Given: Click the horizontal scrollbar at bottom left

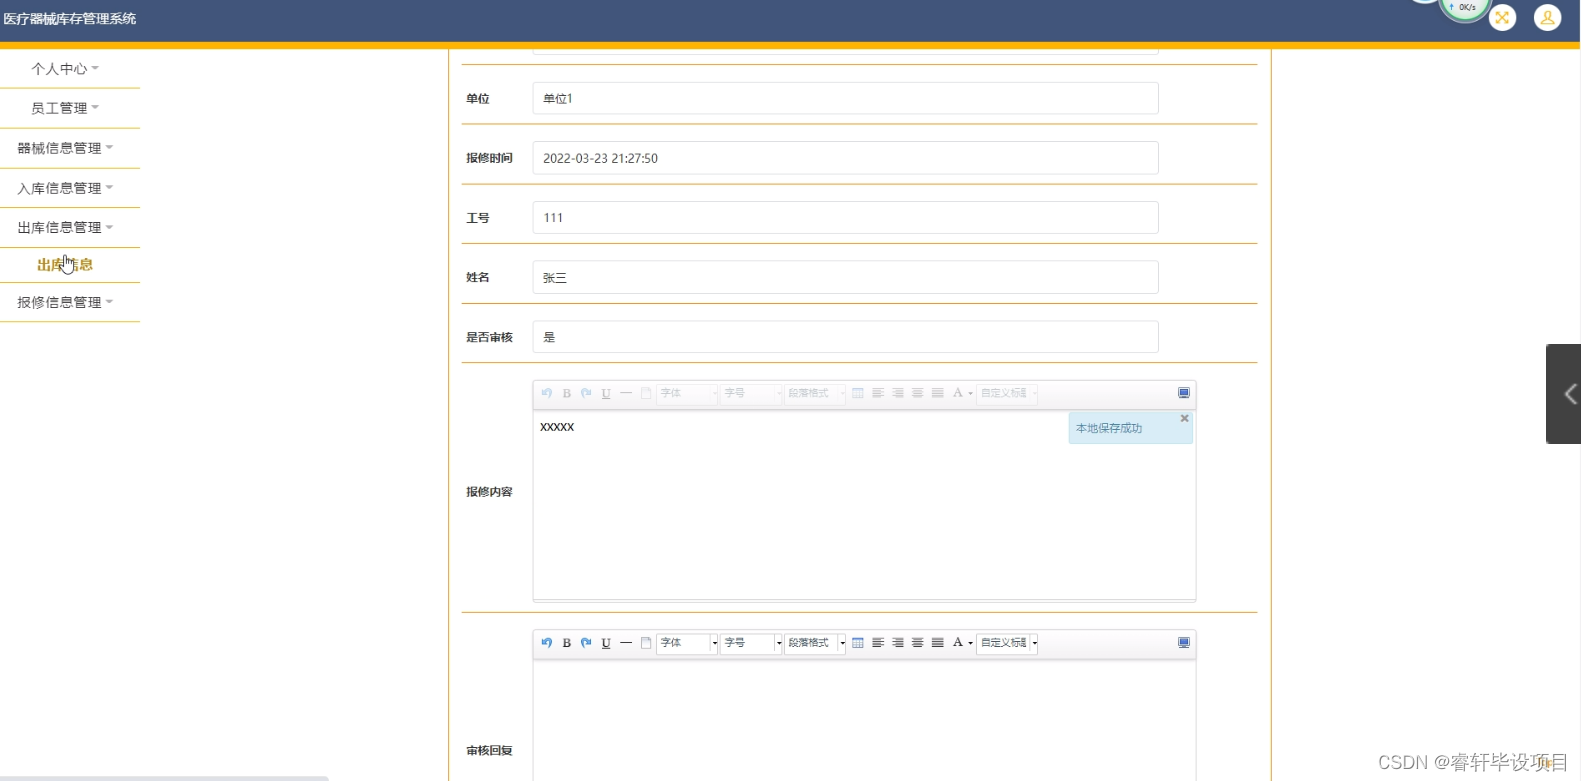Looking at the screenshot, I should click(164, 778).
